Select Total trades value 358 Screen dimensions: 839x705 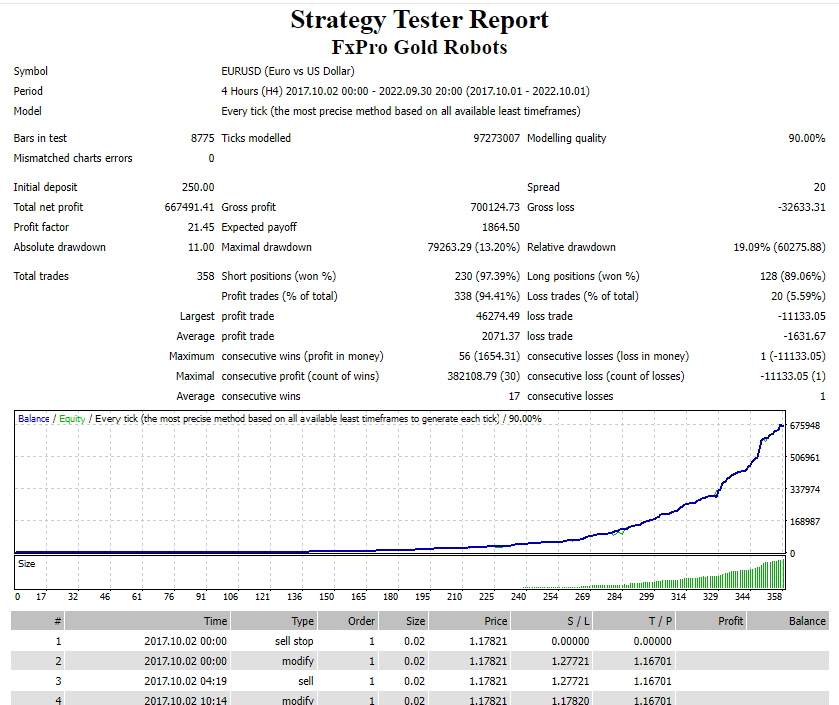205,276
